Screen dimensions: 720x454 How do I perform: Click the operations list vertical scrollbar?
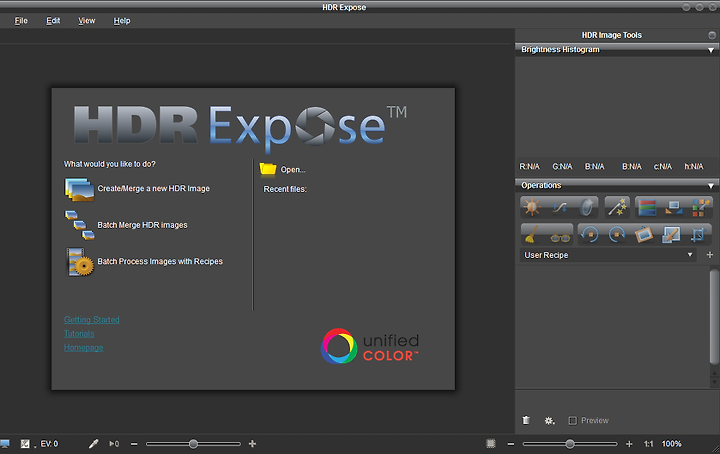click(x=714, y=317)
